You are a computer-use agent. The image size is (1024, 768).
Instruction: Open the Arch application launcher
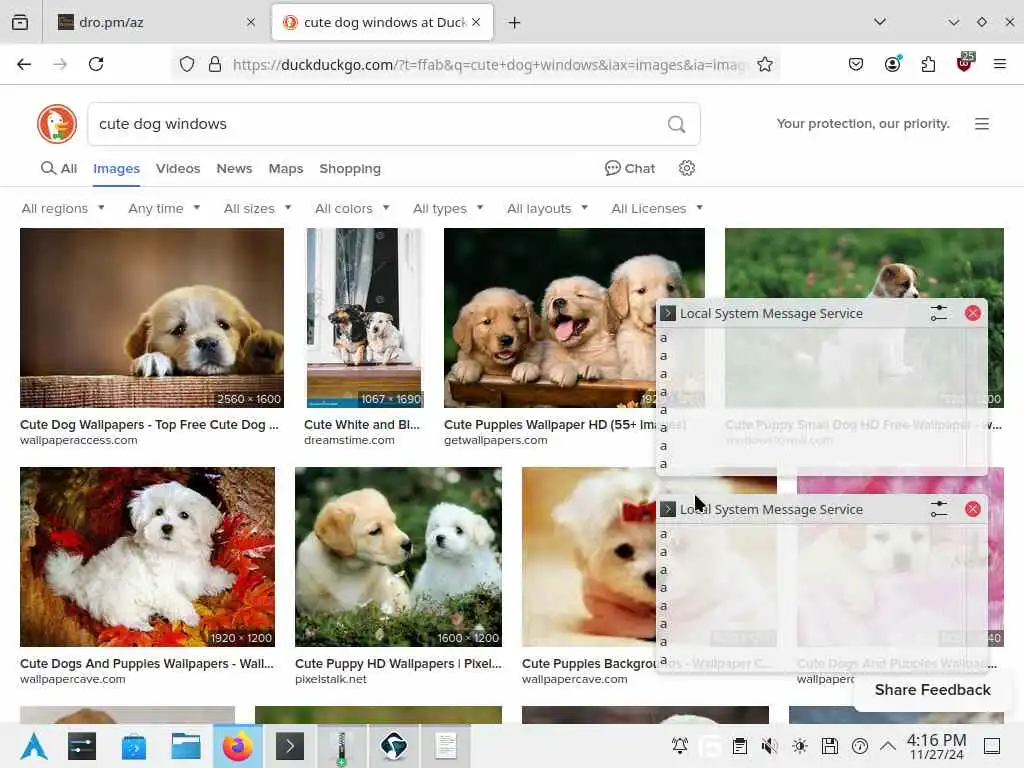34,746
